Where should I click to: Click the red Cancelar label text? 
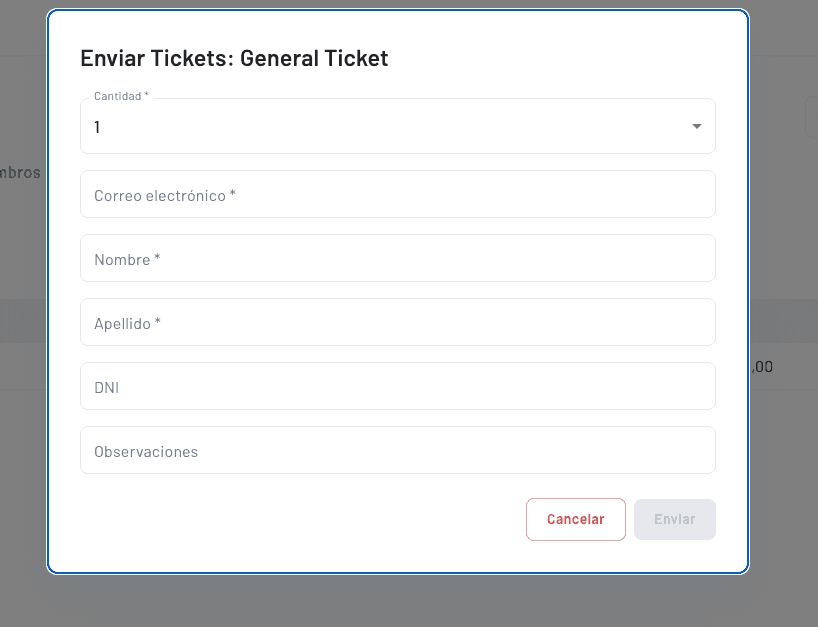coord(576,519)
